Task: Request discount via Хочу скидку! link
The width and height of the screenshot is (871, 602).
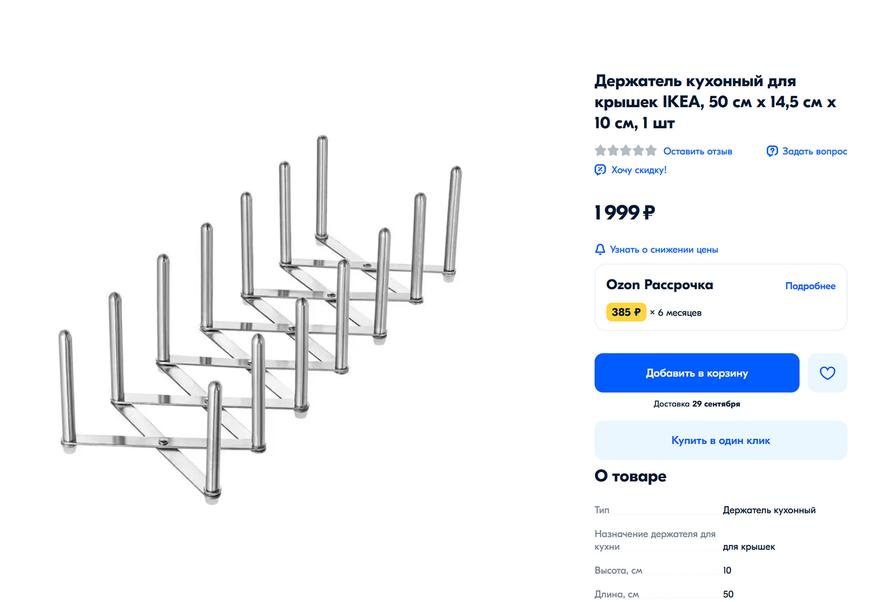Action: [x=638, y=170]
